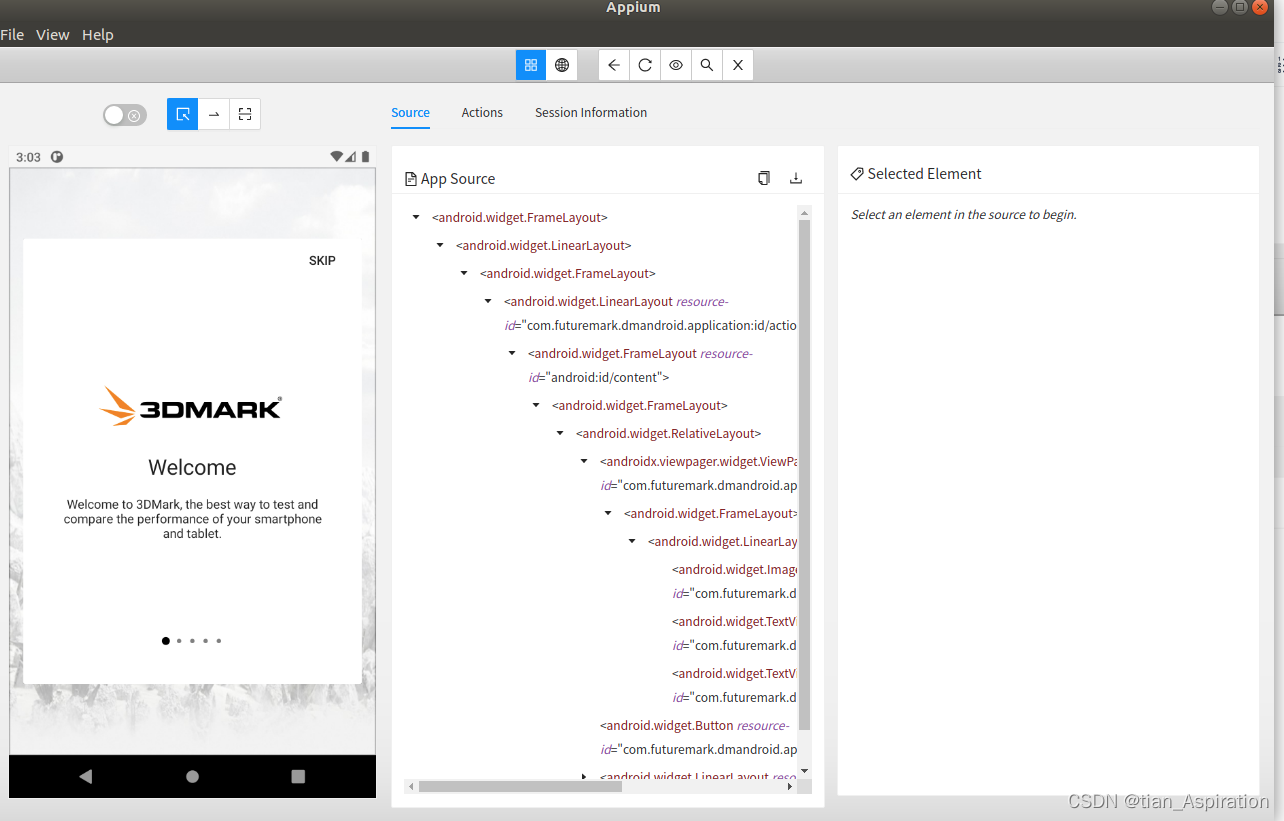The width and height of the screenshot is (1284, 821).
Task: Click the App Source panel title
Action: (x=458, y=179)
